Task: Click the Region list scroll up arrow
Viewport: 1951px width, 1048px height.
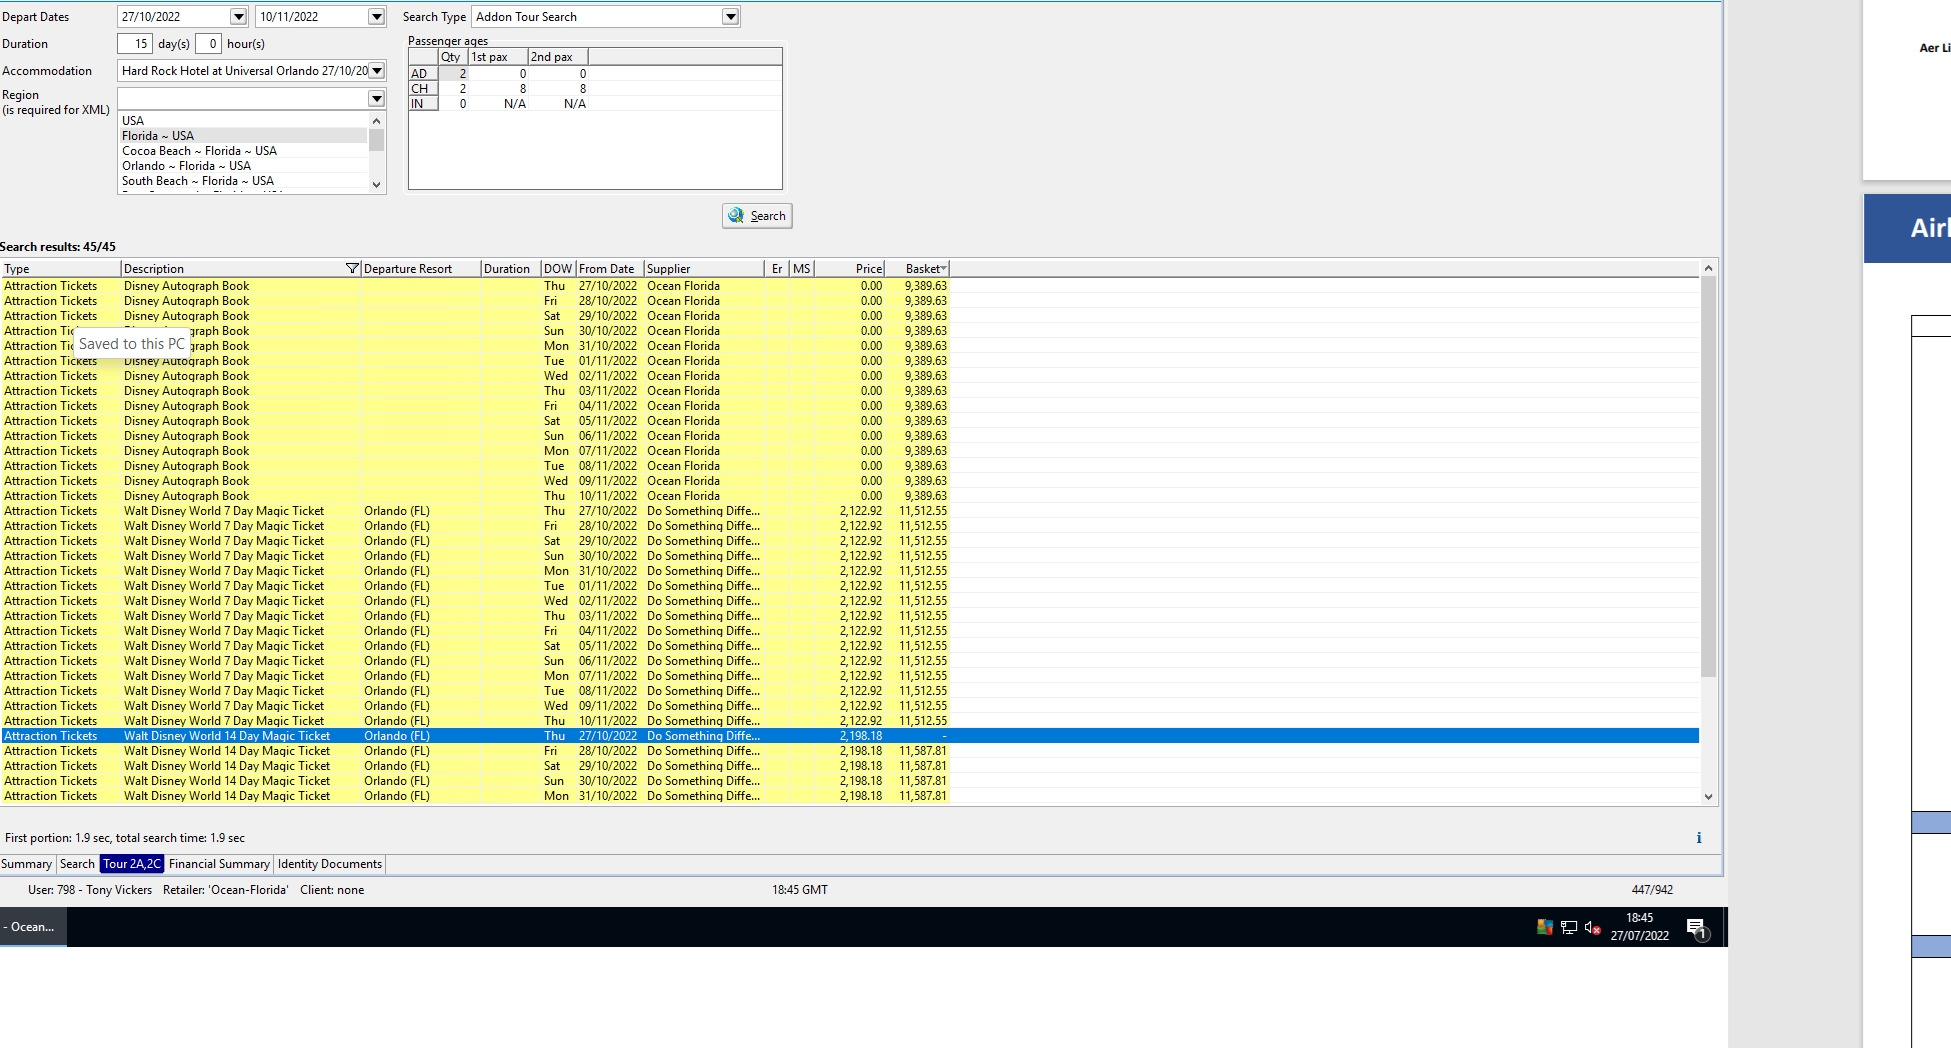Action: pyautogui.click(x=377, y=120)
